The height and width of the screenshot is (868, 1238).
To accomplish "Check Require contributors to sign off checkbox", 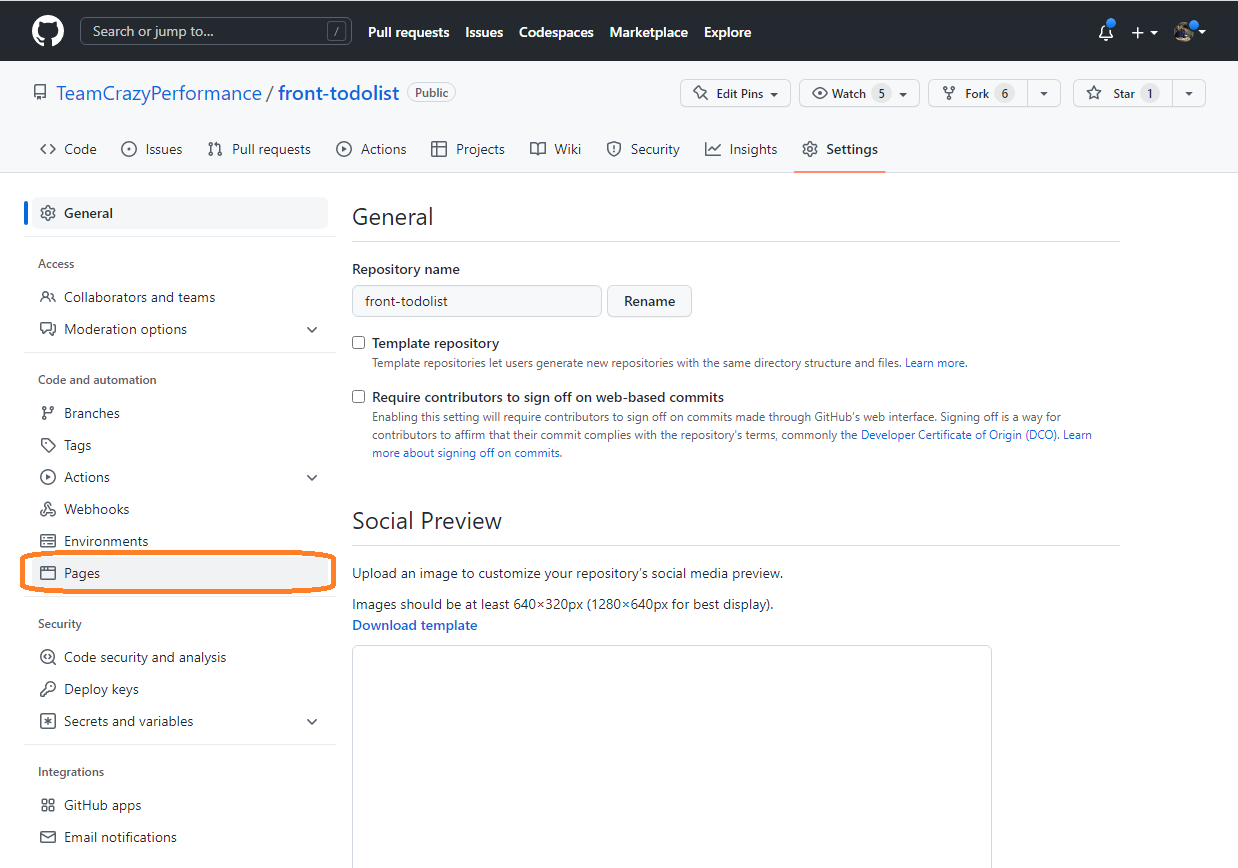I will pyautogui.click(x=359, y=396).
